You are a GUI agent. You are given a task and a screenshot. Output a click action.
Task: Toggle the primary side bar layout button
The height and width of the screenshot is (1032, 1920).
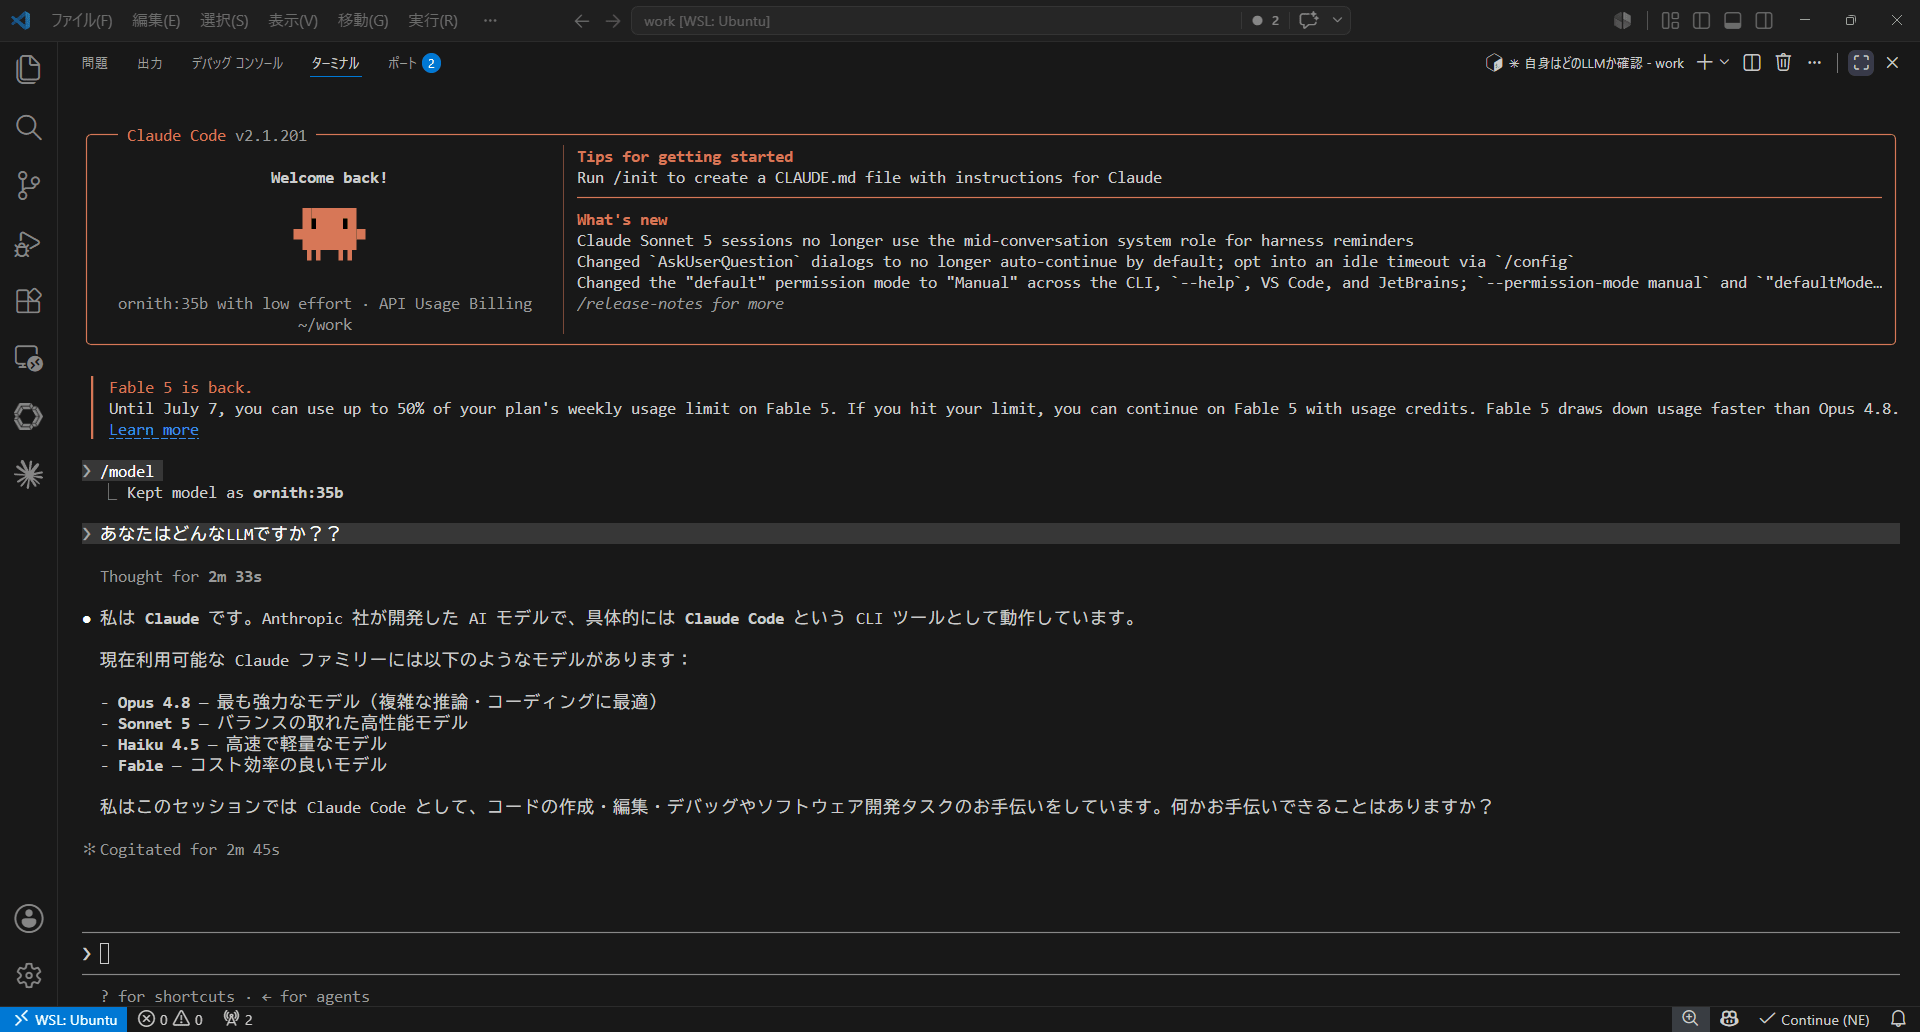[x=1701, y=20]
